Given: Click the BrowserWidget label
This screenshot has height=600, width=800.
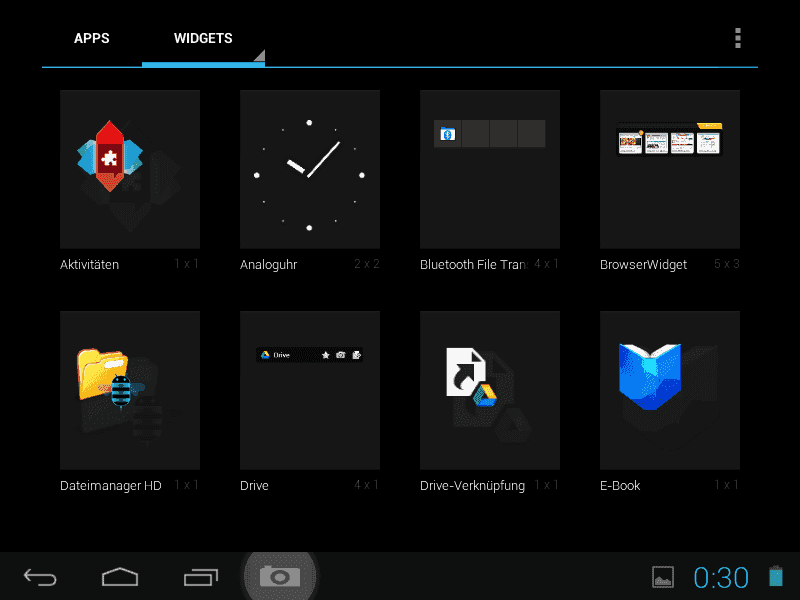Looking at the screenshot, I should pos(643,265).
